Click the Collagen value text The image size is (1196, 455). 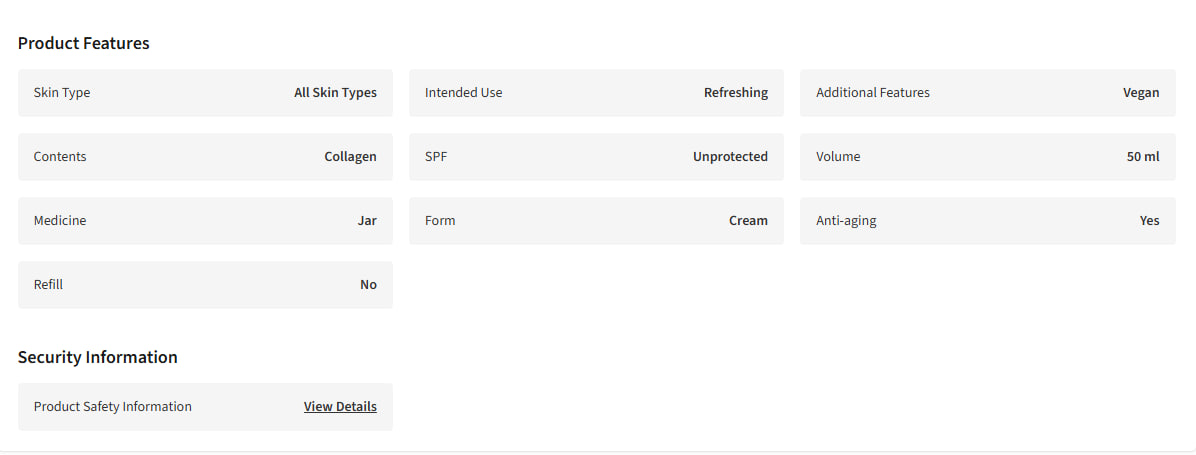(351, 157)
